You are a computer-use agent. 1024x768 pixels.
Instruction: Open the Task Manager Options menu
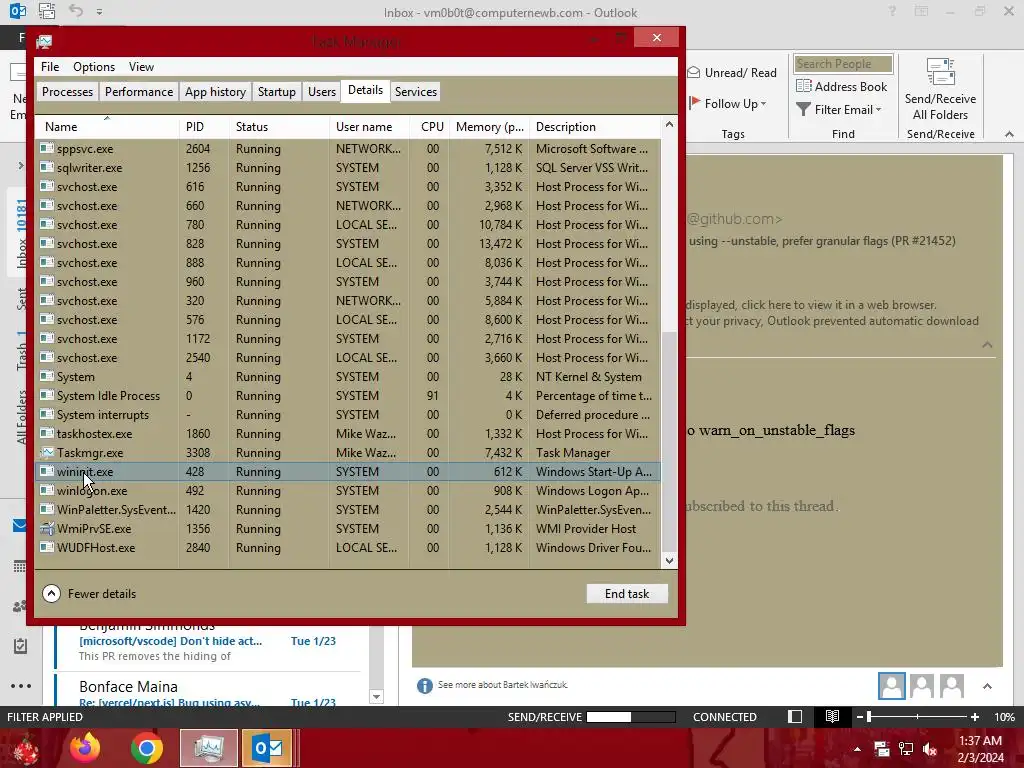94,67
